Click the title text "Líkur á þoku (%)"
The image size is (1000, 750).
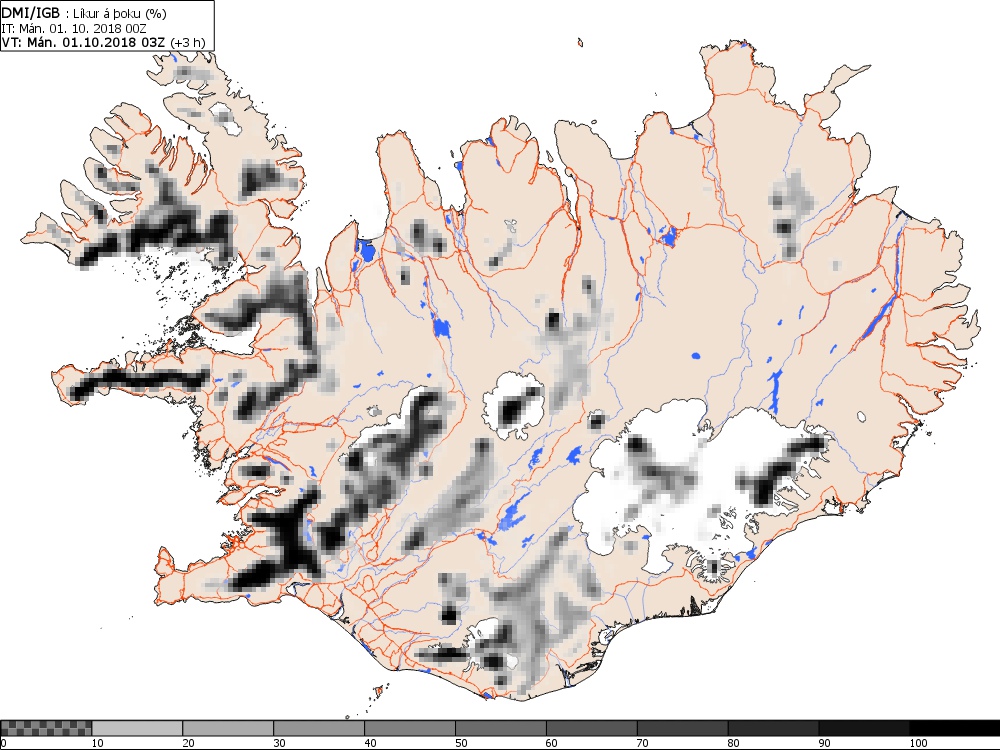(x=120, y=14)
